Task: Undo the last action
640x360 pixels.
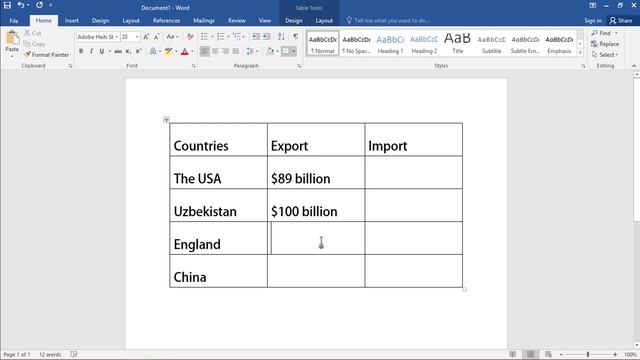Action: (20, 5)
